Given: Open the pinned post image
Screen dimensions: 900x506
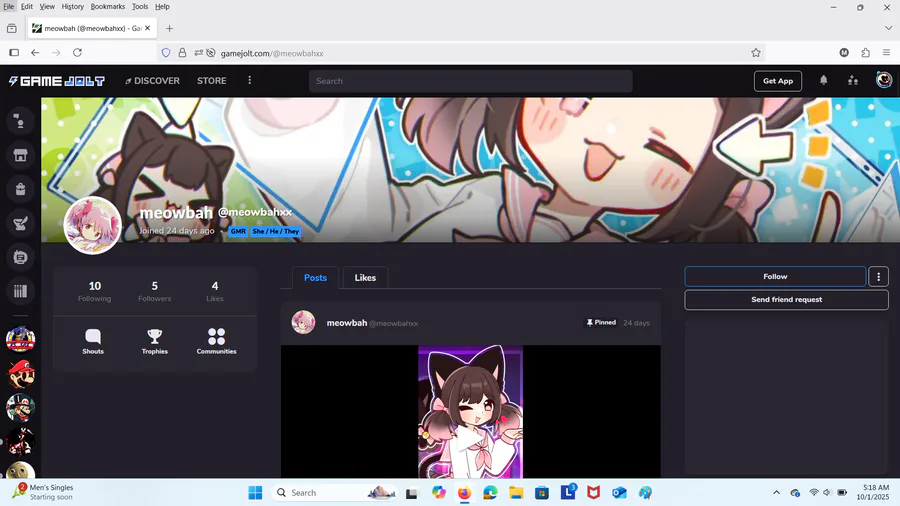Looking at the screenshot, I should pos(470,411).
